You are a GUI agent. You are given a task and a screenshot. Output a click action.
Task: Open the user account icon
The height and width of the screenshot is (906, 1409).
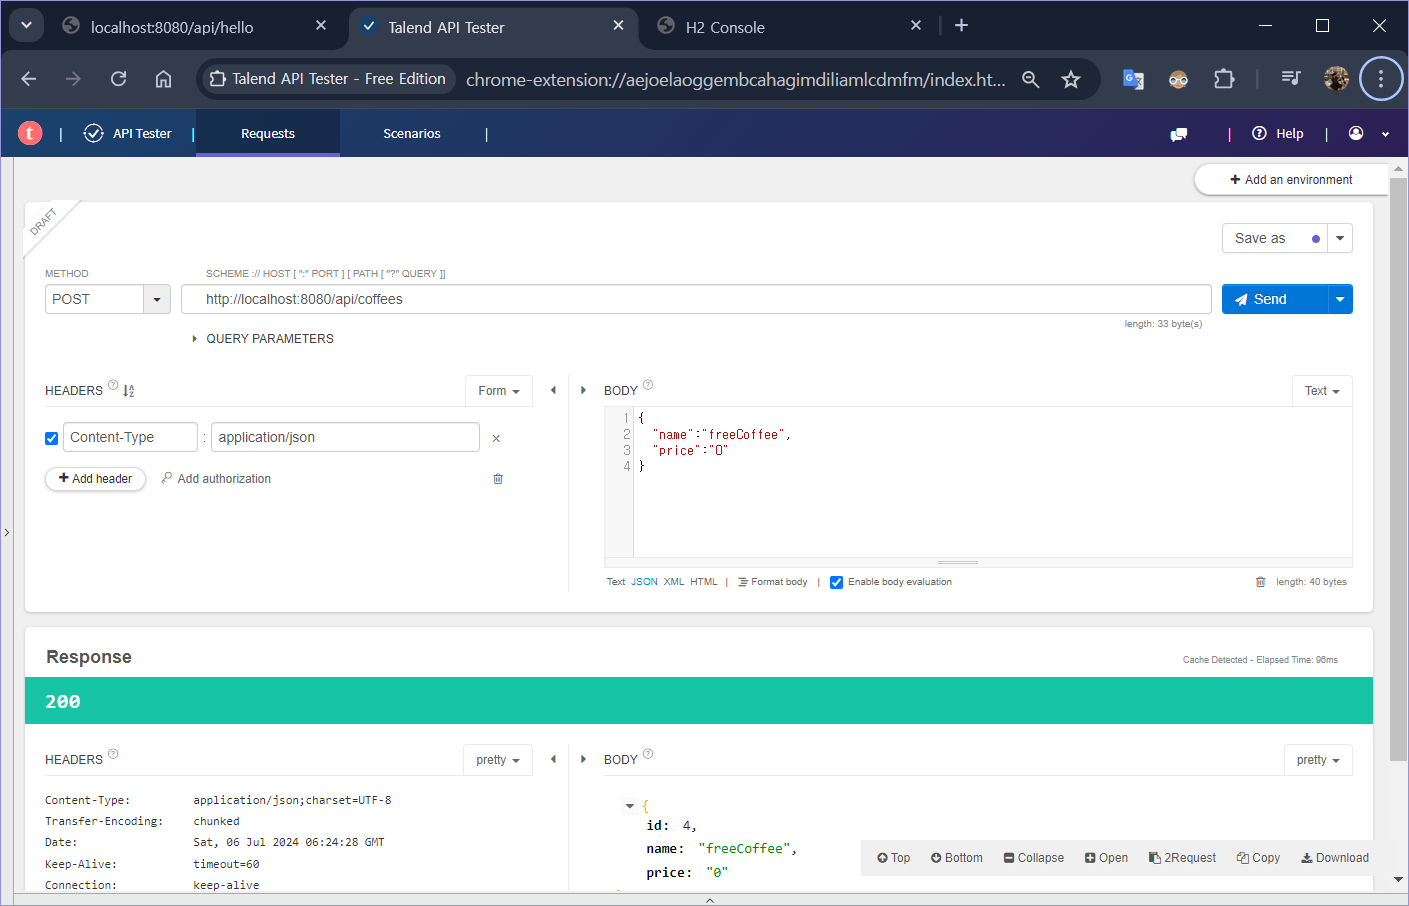1356,133
